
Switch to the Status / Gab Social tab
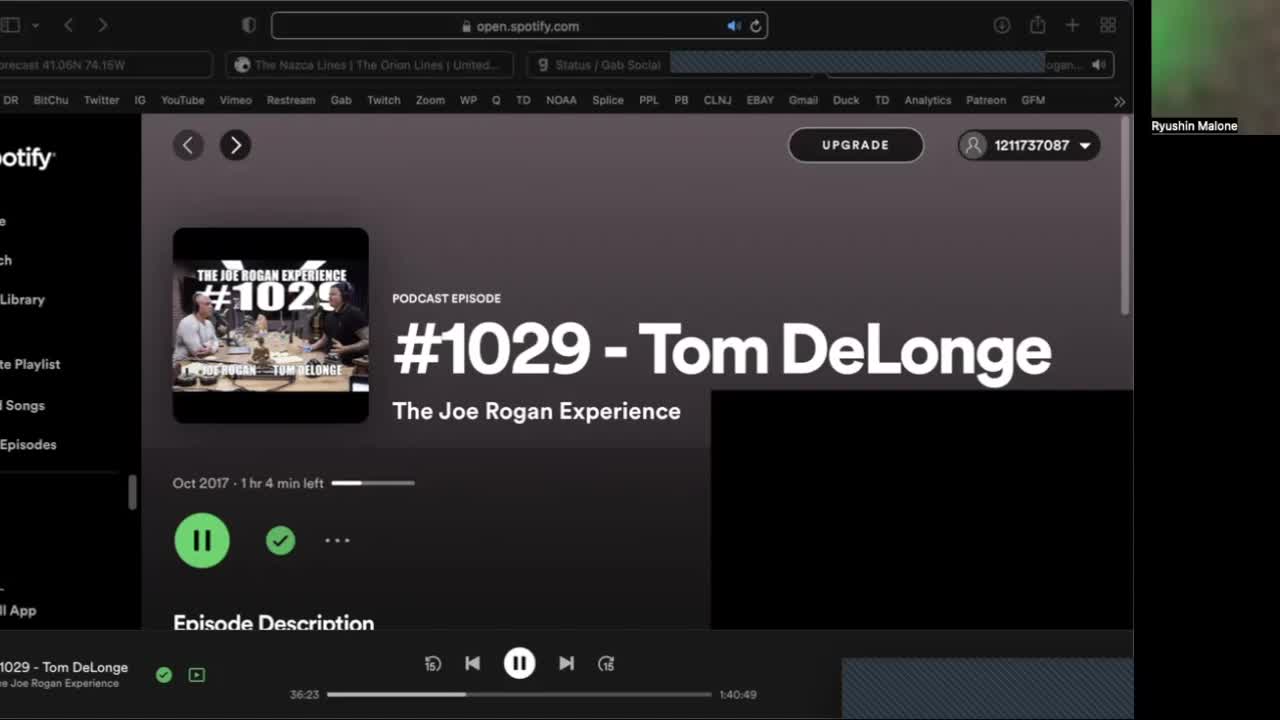pyautogui.click(x=598, y=65)
